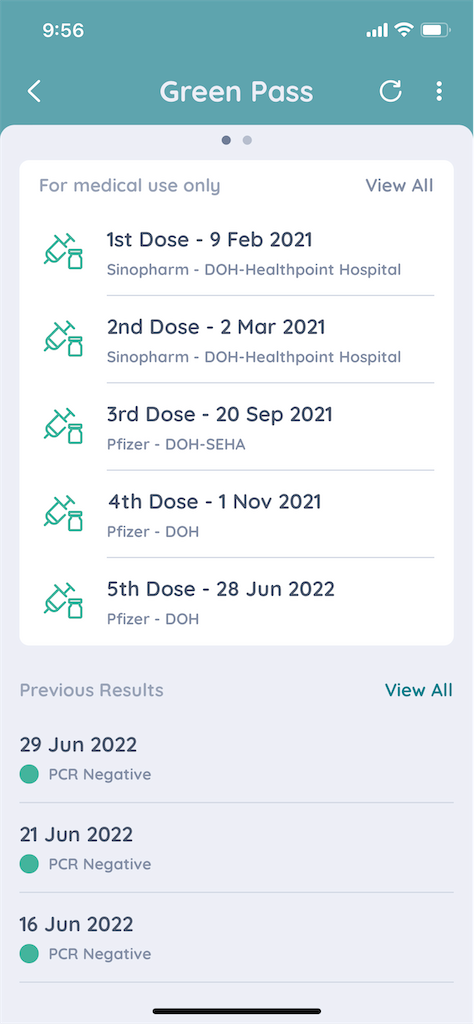Tap the 5th Dose vaccine syringe icon
This screenshot has height=1024, width=474.
[x=63, y=600]
